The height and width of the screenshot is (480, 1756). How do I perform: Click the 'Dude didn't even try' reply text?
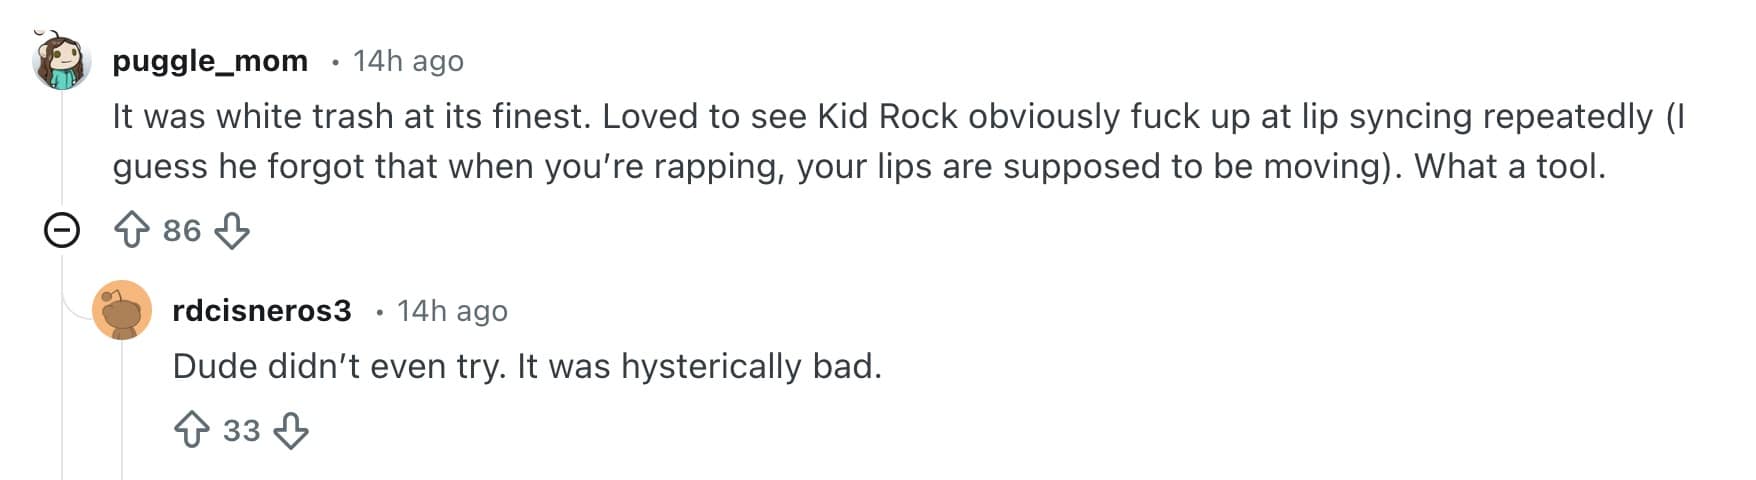click(x=527, y=367)
